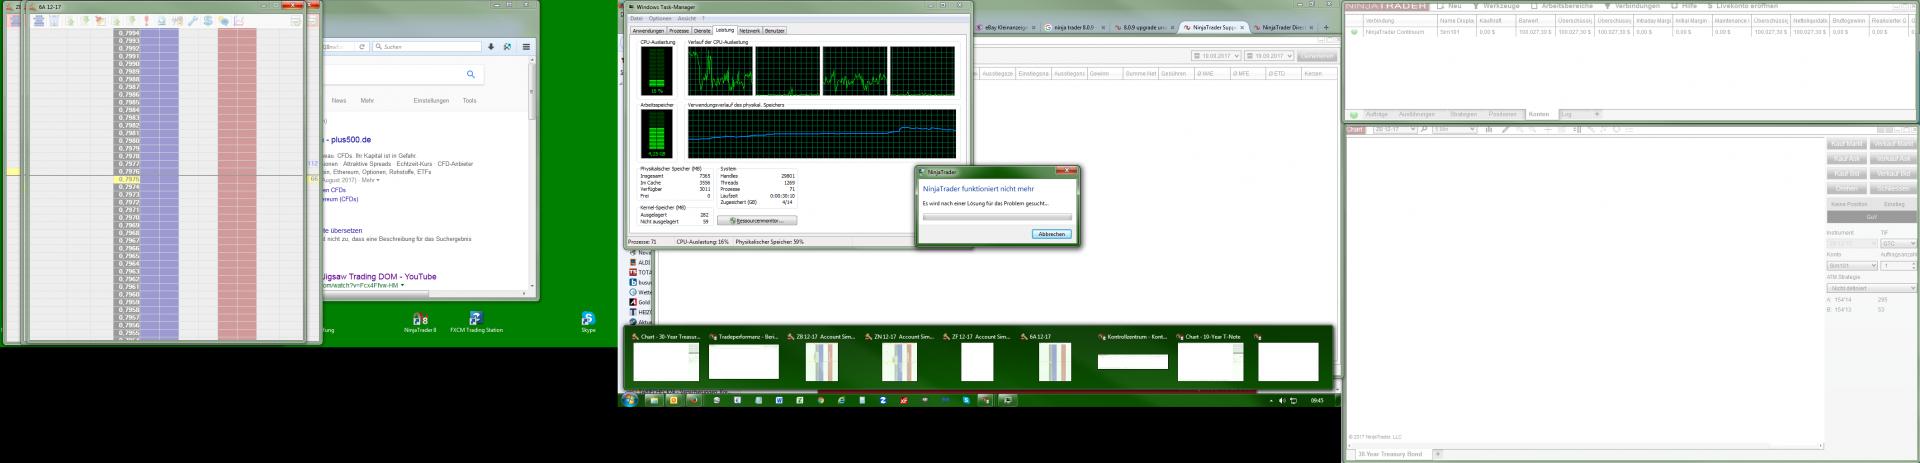Switch to the Dienste tab in Task Manager
This screenshot has height=463, width=1920.
(x=702, y=31)
